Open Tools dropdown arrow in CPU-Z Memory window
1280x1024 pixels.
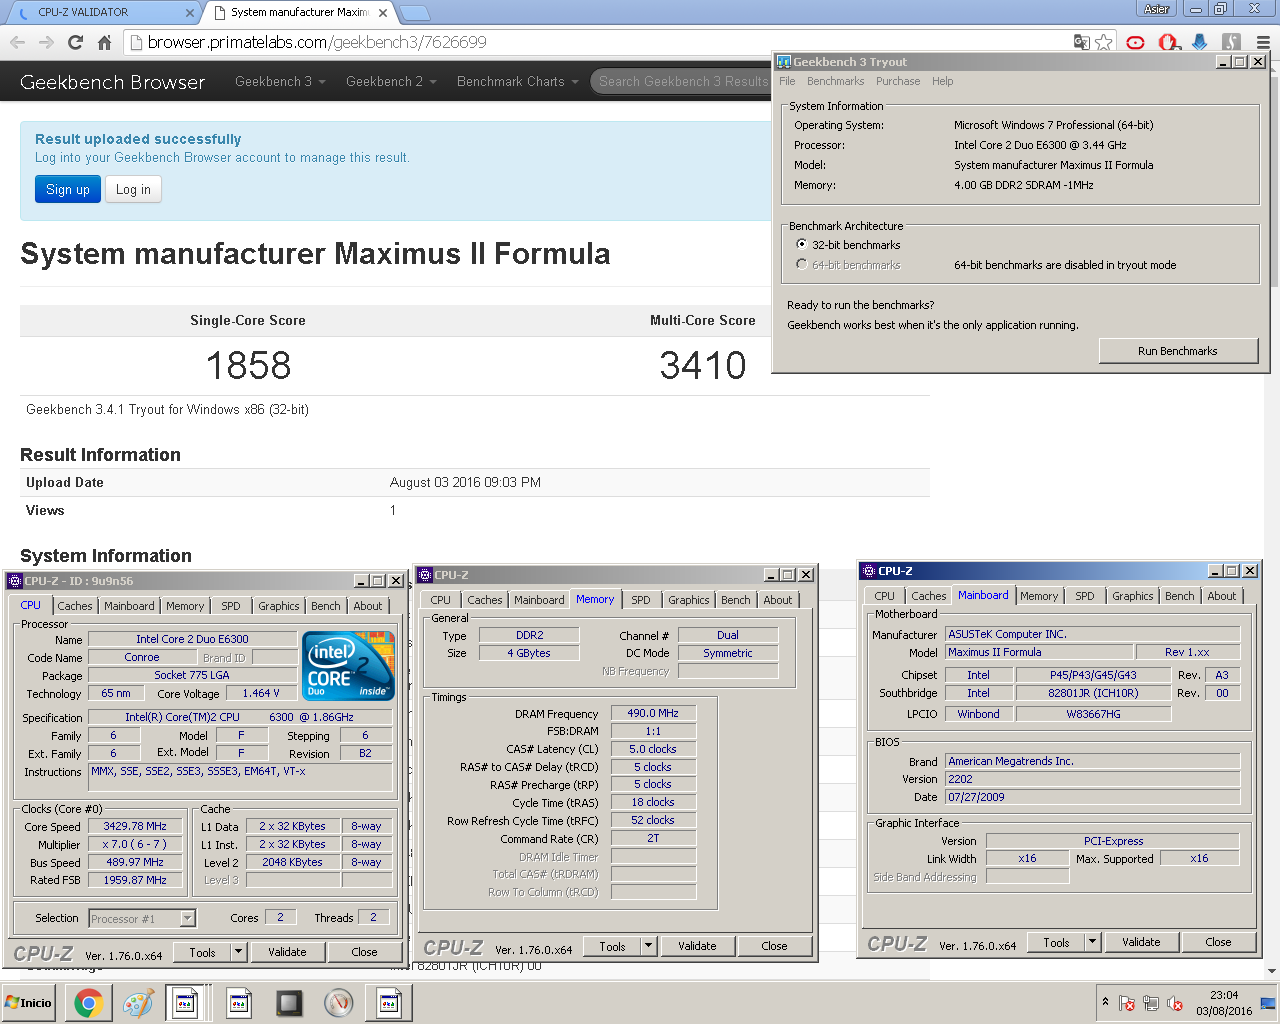point(649,946)
